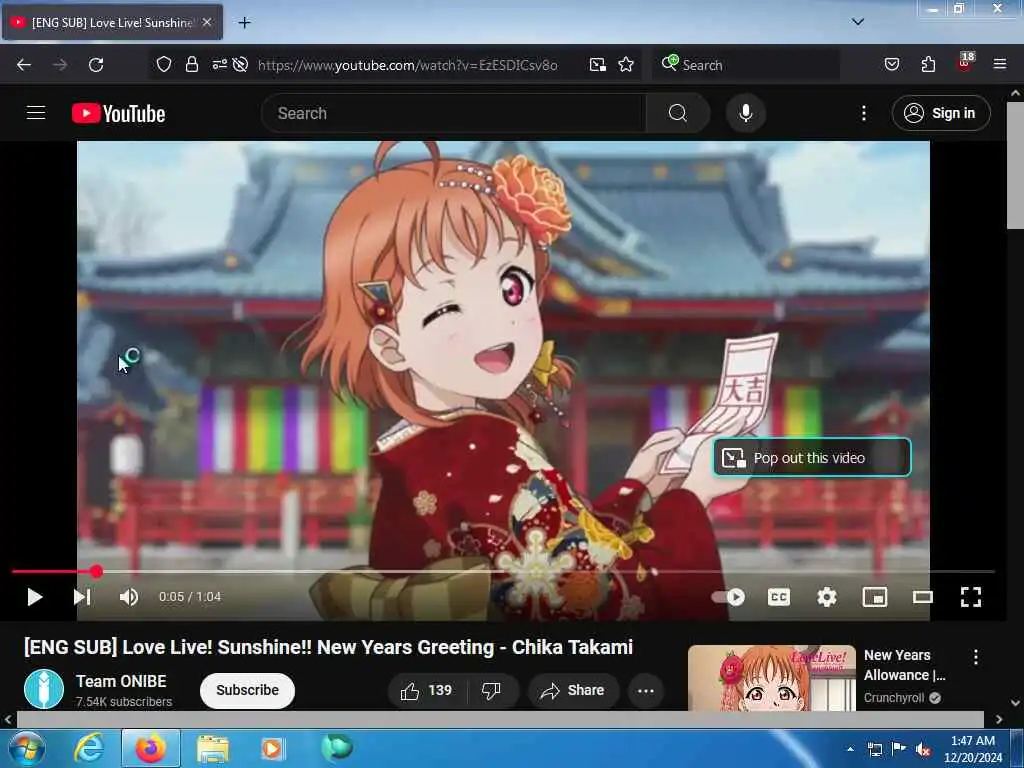The width and height of the screenshot is (1024, 768).
Task: Dislike this video
Action: tap(492, 690)
